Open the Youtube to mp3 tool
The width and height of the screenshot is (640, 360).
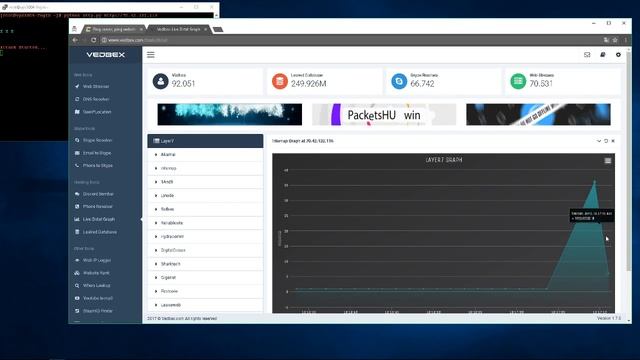[x=98, y=298]
